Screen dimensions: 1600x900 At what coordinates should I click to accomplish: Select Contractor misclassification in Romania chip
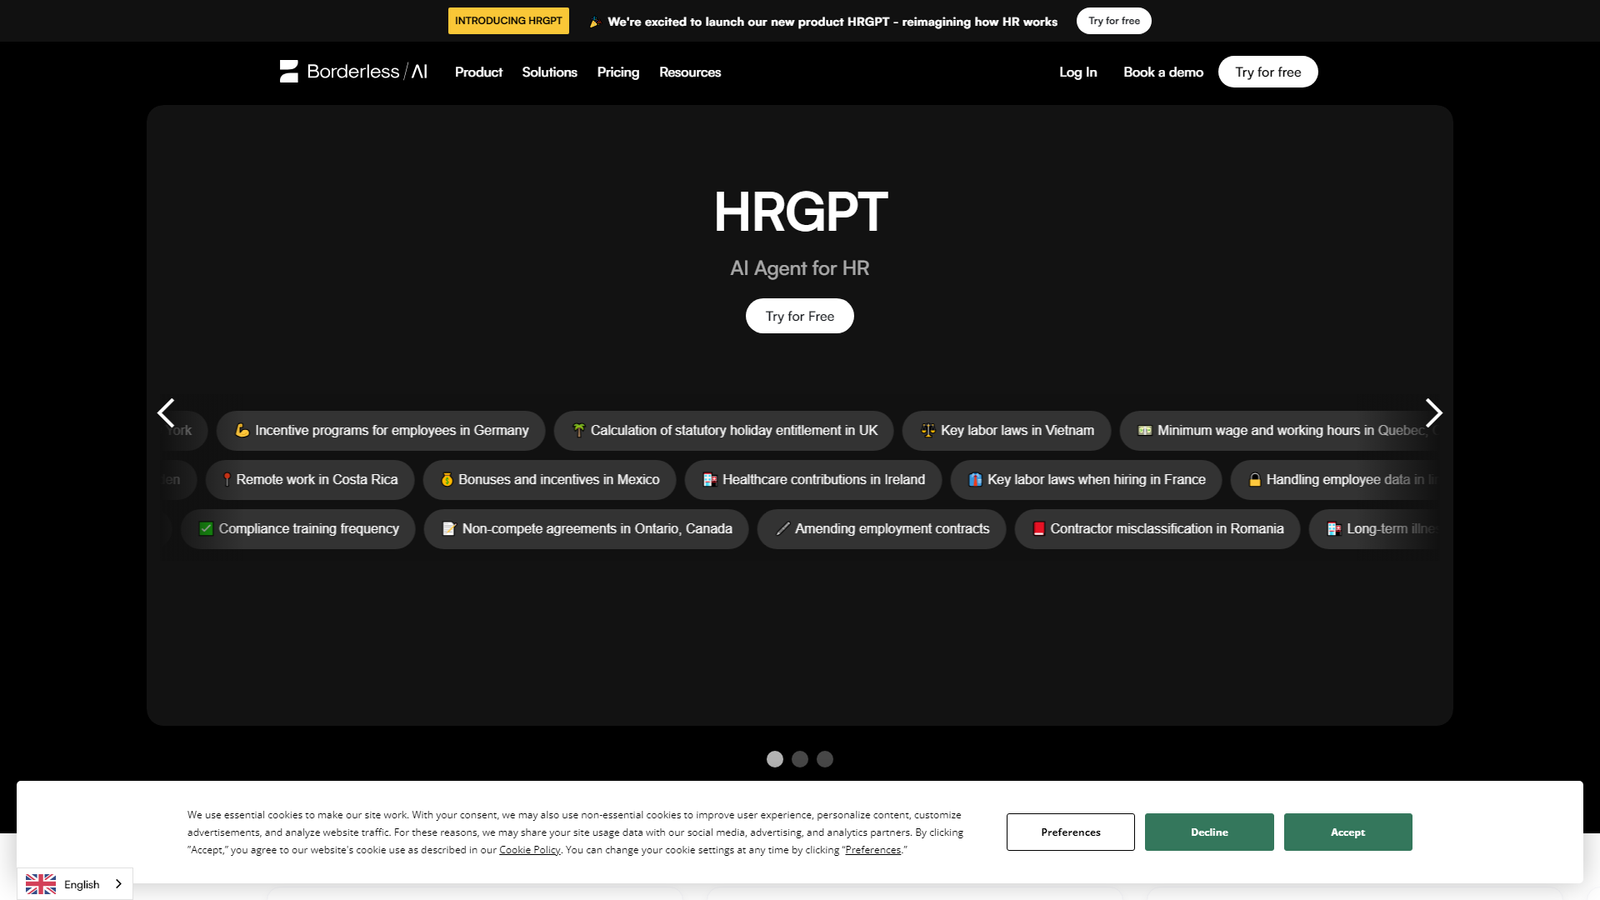(x=1157, y=528)
